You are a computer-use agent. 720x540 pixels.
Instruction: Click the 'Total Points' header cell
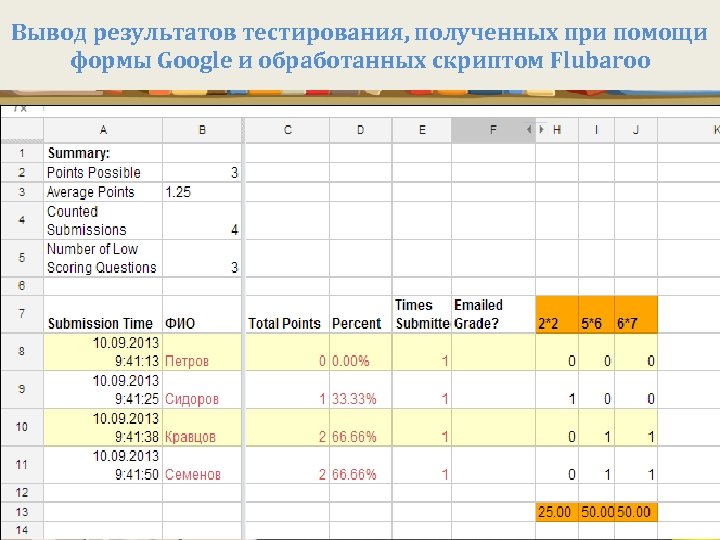coord(287,315)
